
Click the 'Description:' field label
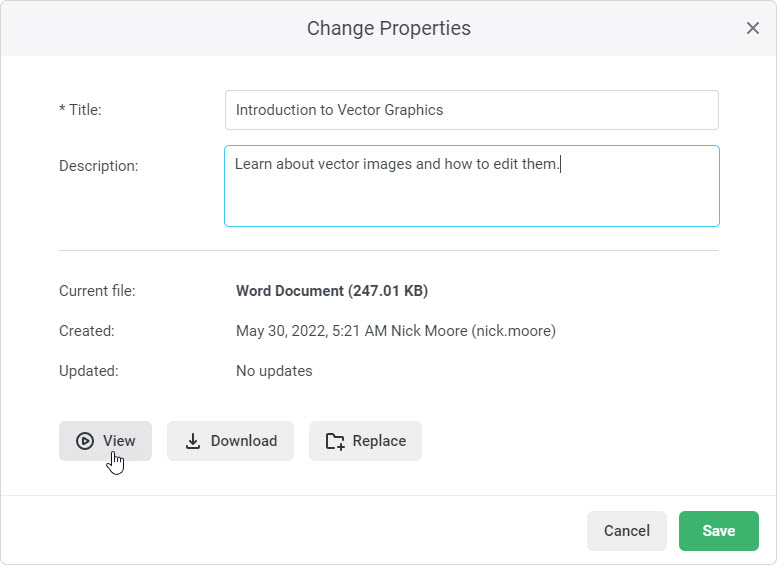99,166
